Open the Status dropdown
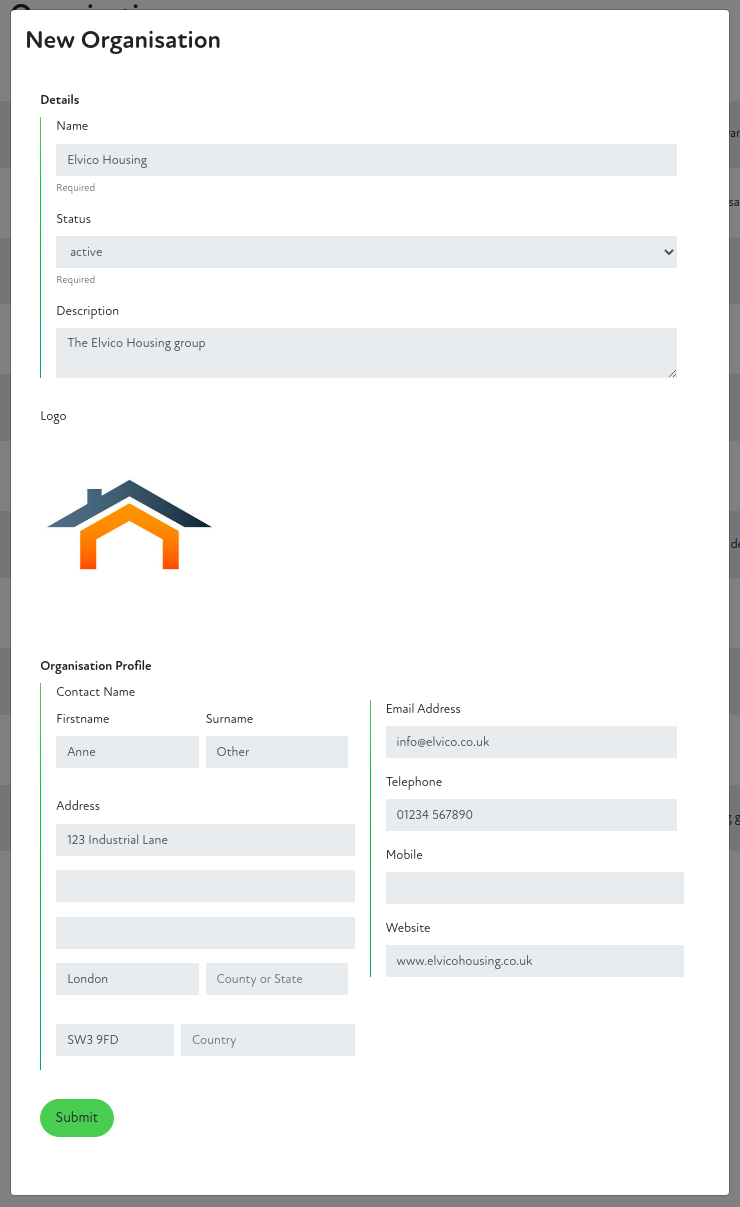Viewport: 740px width, 1207px height. click(366, 252)
